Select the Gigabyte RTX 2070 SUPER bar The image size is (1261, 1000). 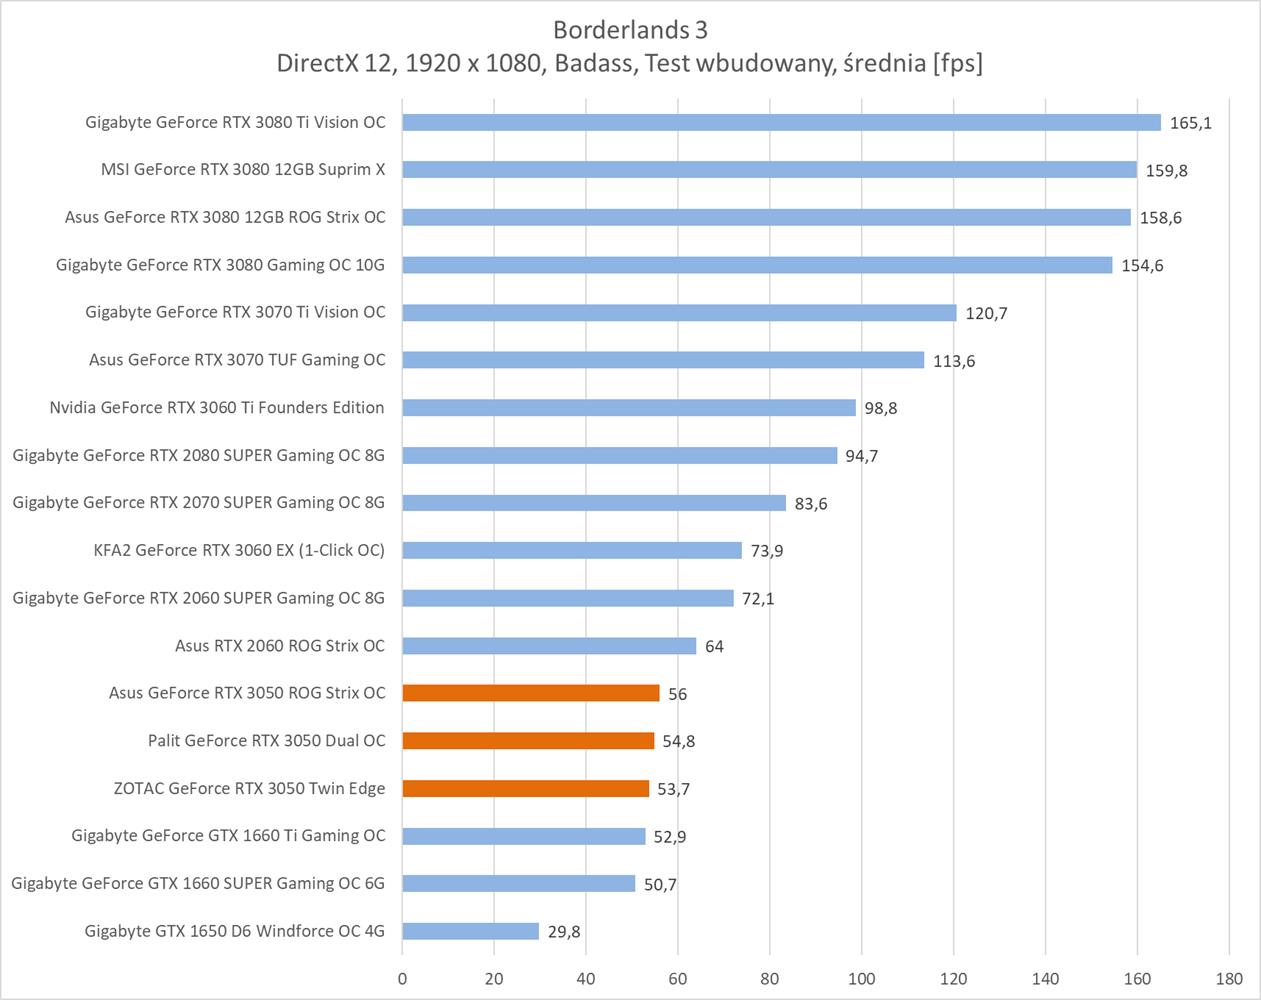click(x=594, y=503)
